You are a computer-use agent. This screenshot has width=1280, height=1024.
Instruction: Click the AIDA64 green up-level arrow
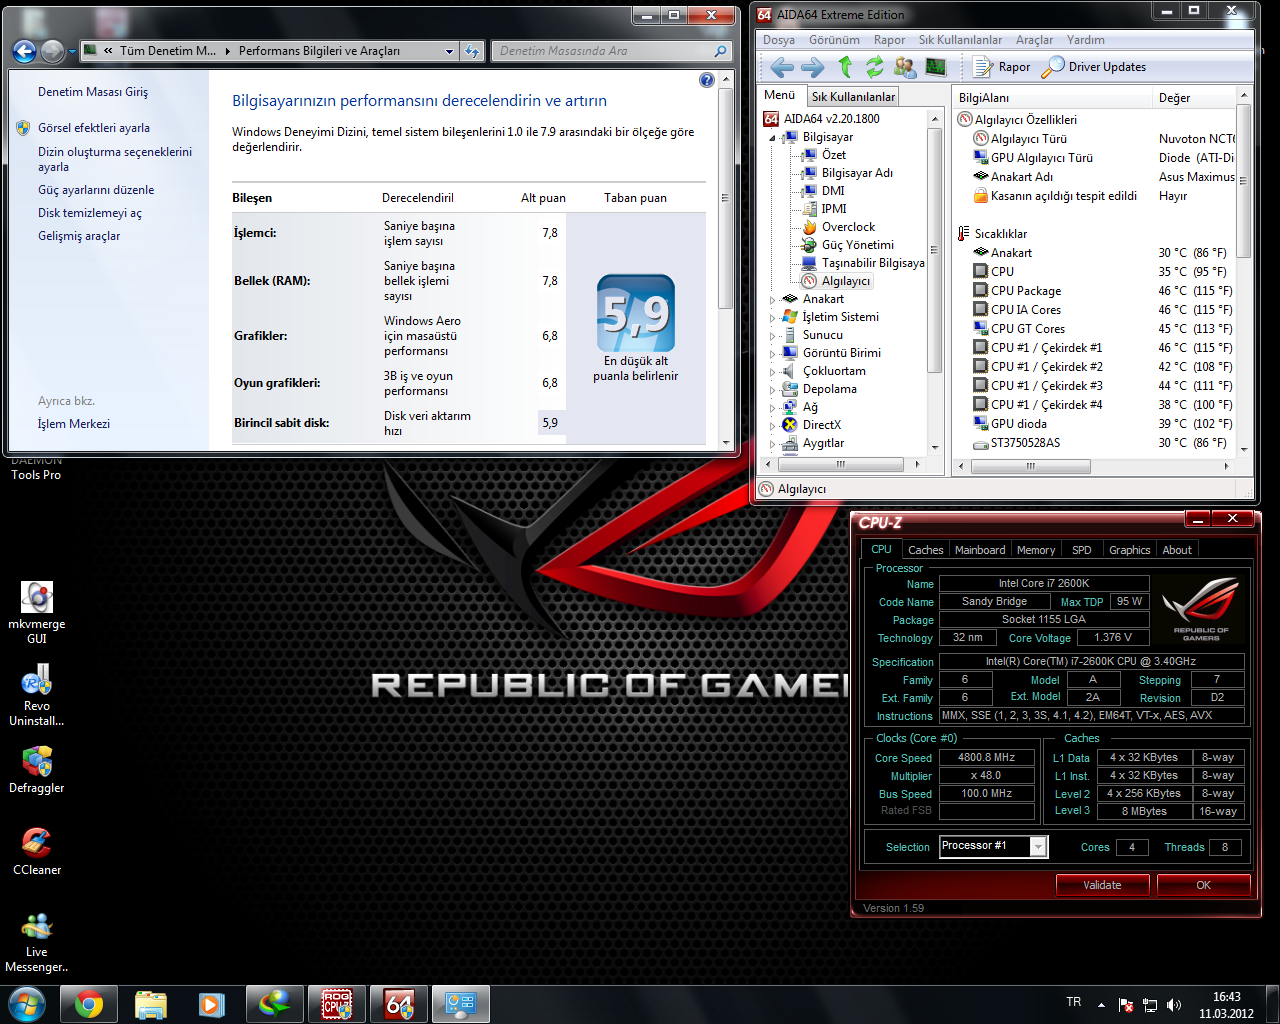(845, 67)
